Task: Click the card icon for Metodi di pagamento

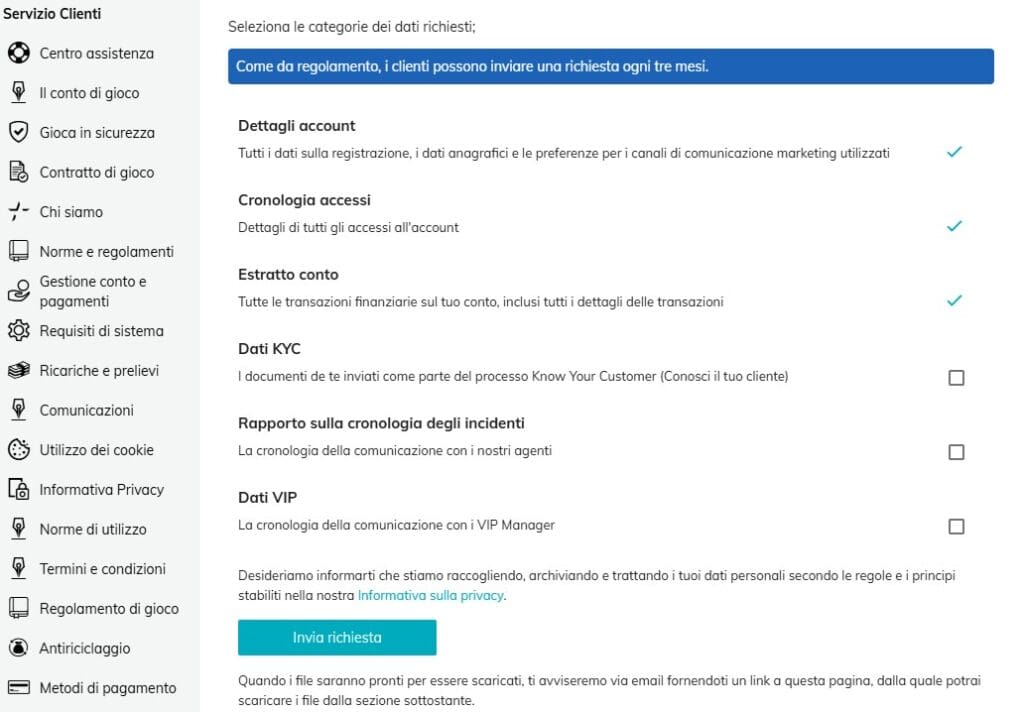Action: pos(19,687)
